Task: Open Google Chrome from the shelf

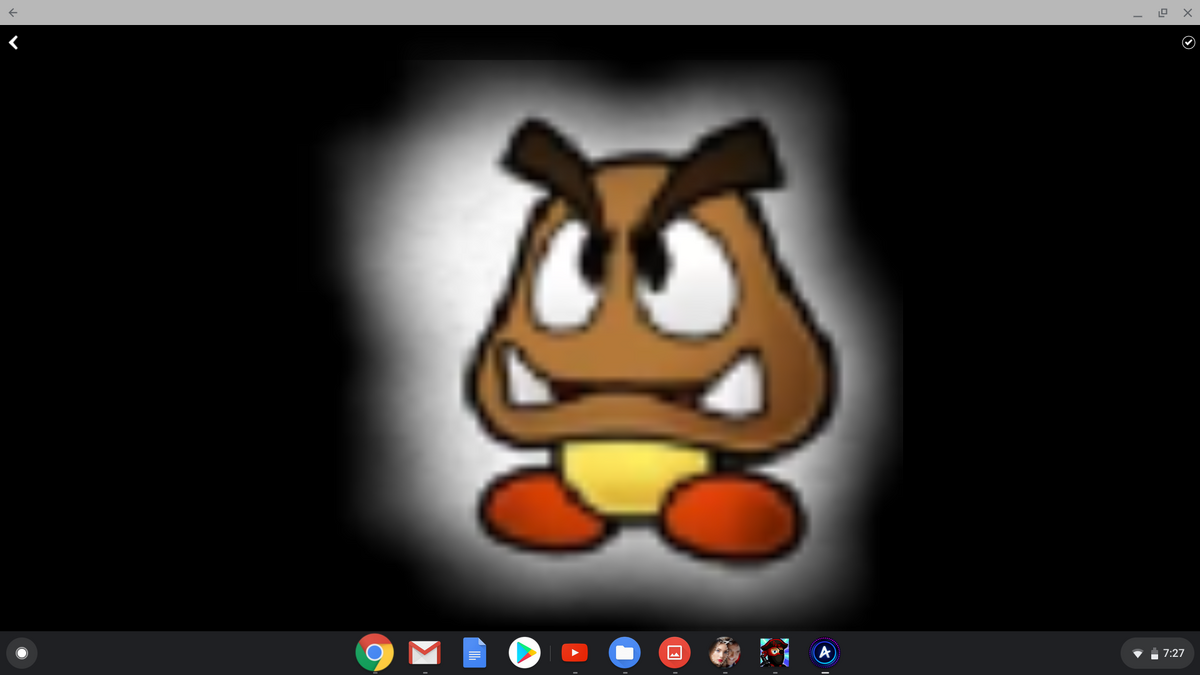Action: pyautogui.click(x=375, y=653)
